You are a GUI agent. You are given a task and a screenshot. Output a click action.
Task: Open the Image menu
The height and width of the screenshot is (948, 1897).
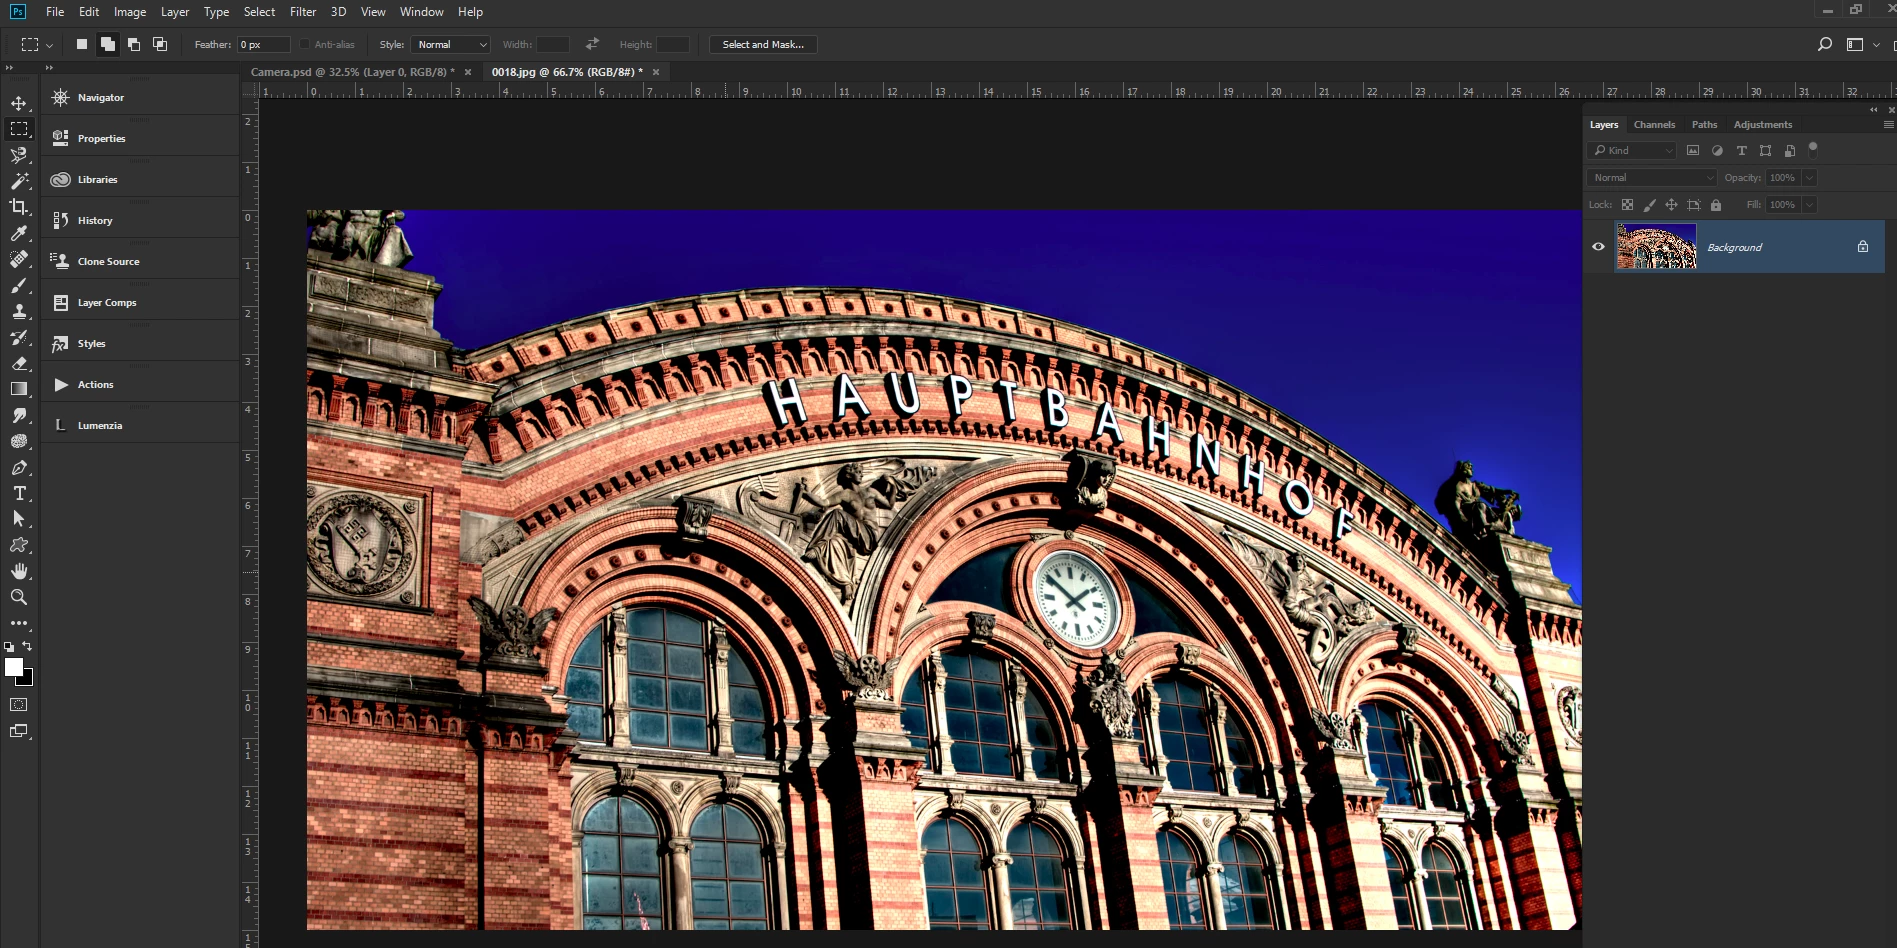(130, 12)
